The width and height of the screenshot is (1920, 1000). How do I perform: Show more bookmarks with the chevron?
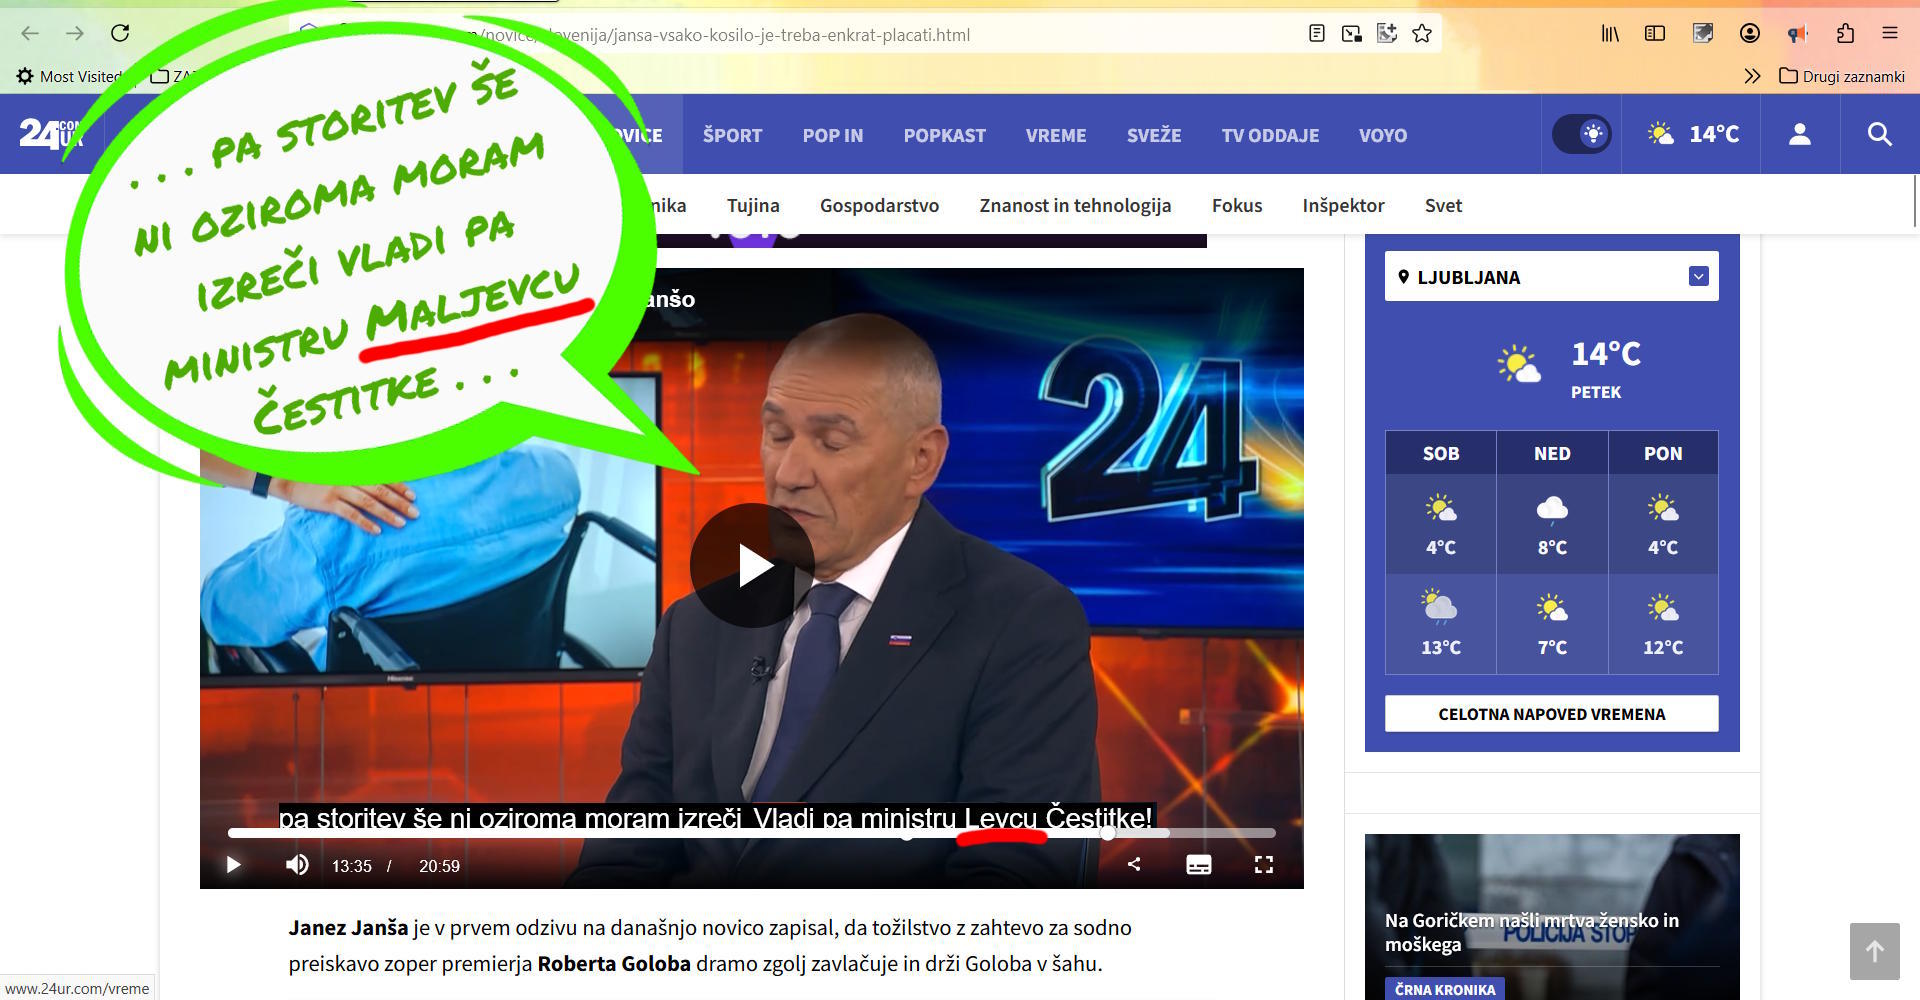(1752, 76)
